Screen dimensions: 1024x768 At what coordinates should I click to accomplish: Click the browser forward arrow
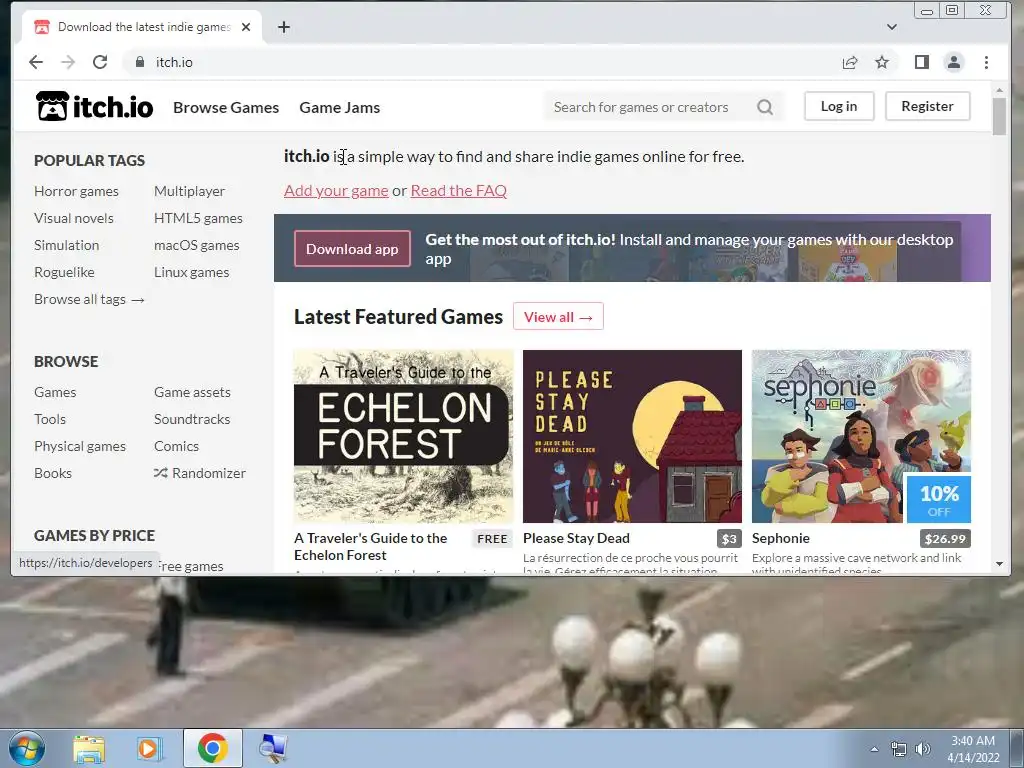[x=68, y=62]
